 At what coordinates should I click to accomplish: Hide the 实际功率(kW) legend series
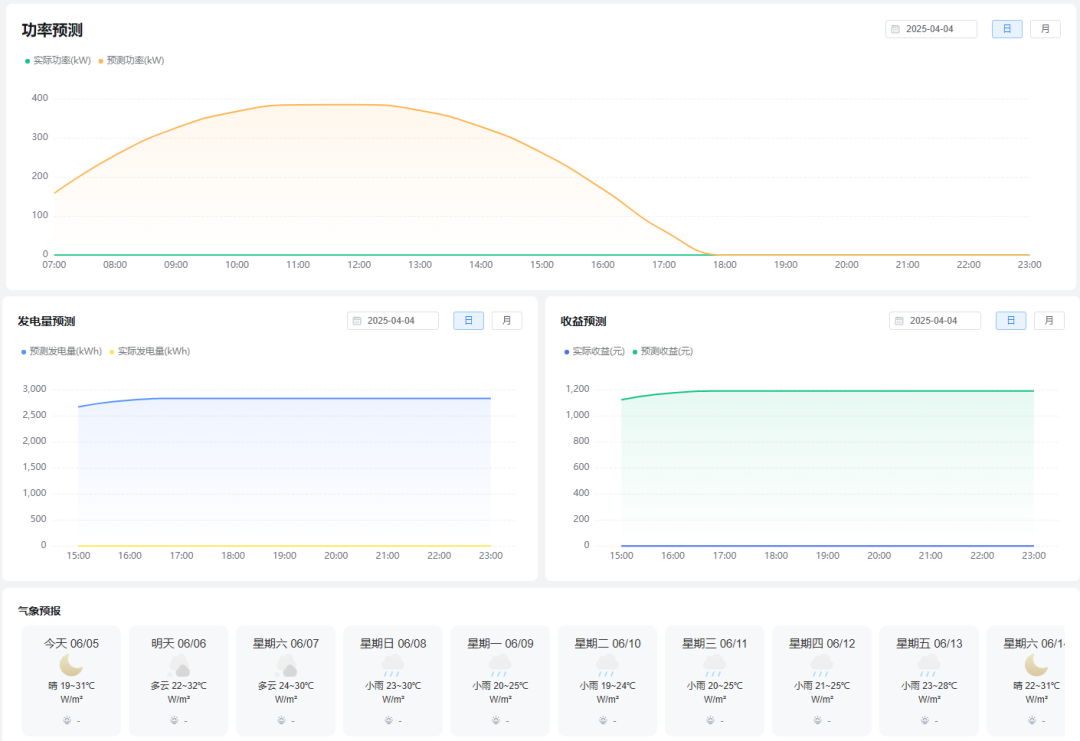pos(58,61)
